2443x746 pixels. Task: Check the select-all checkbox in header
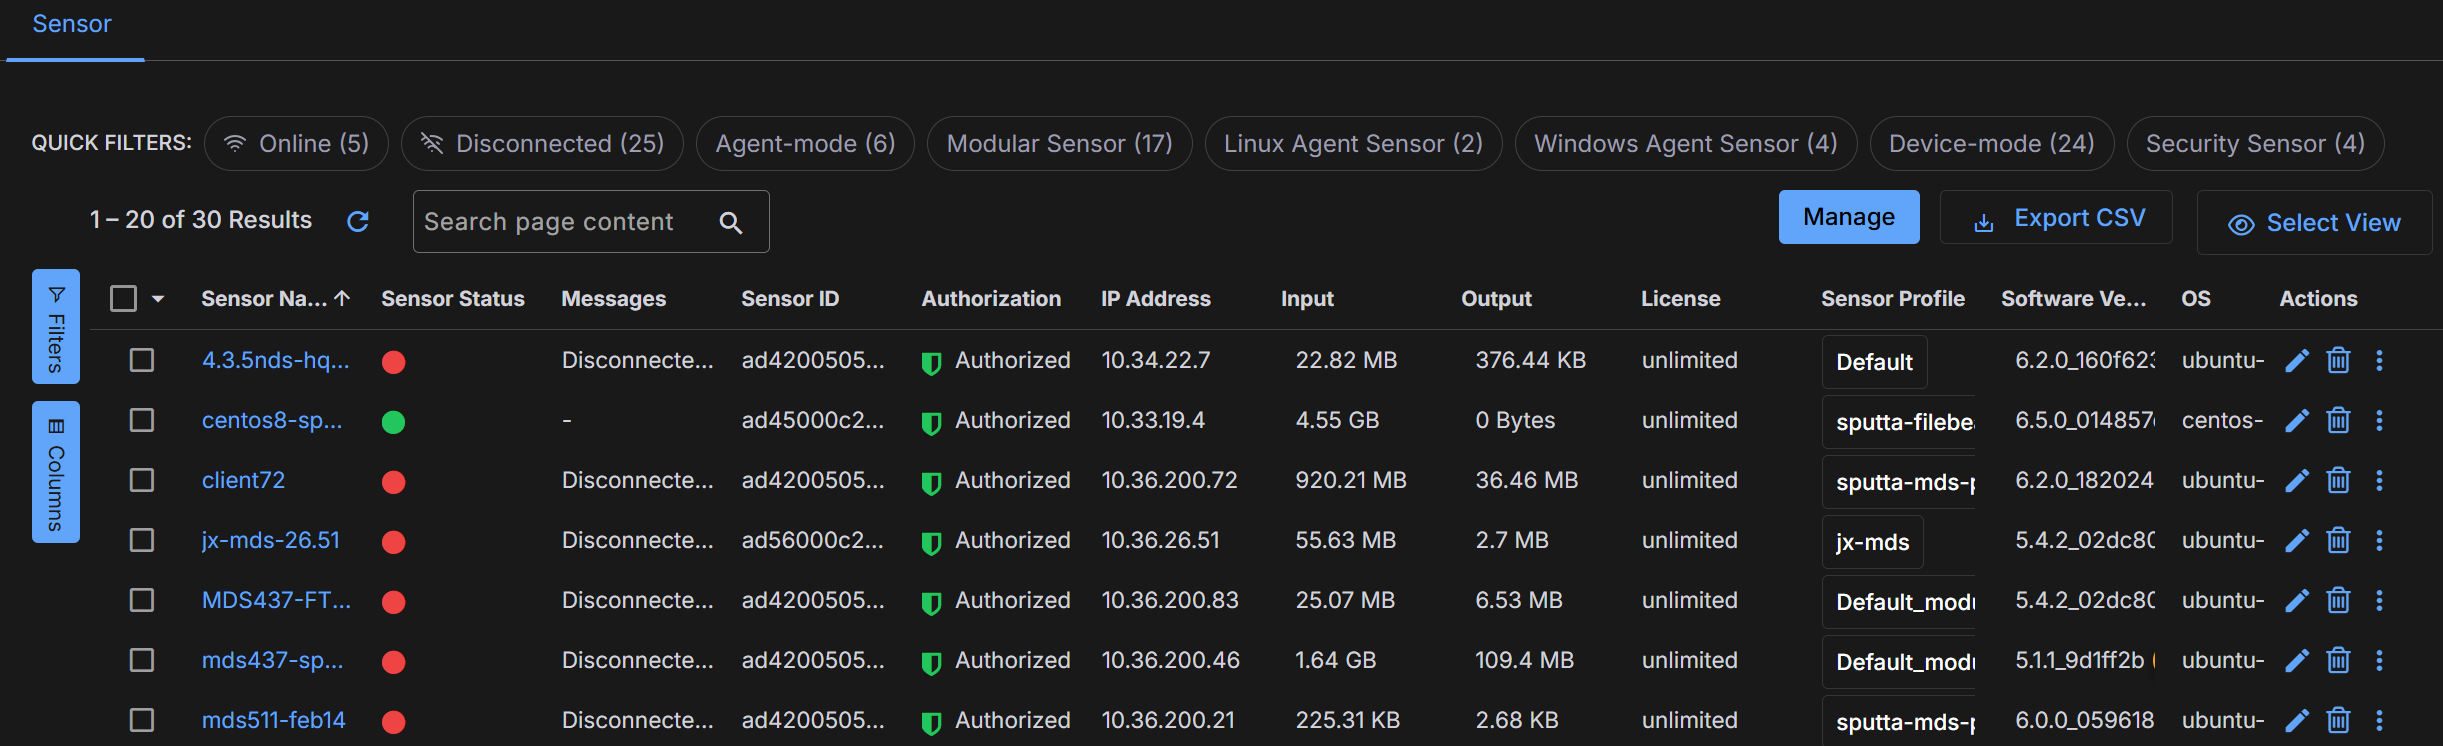pos(123,299)
